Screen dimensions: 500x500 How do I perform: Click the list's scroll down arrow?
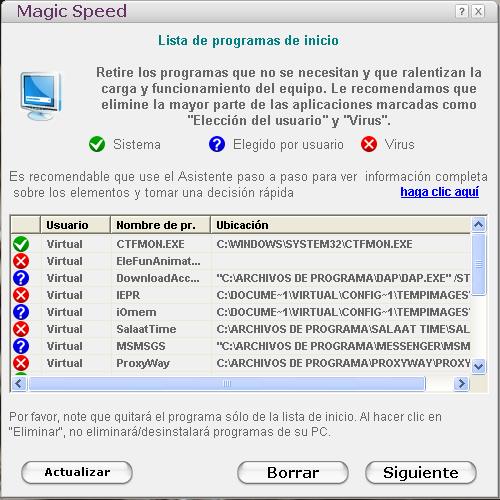point(479,367)
